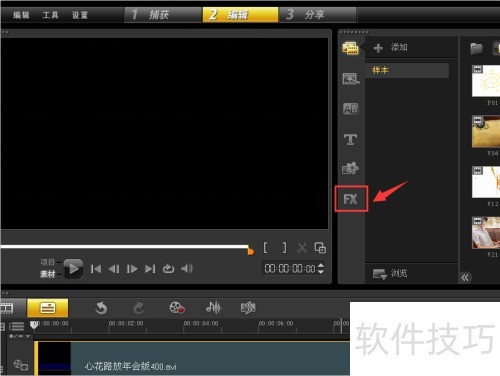Open the Sound Mixer

coord(213,308)
